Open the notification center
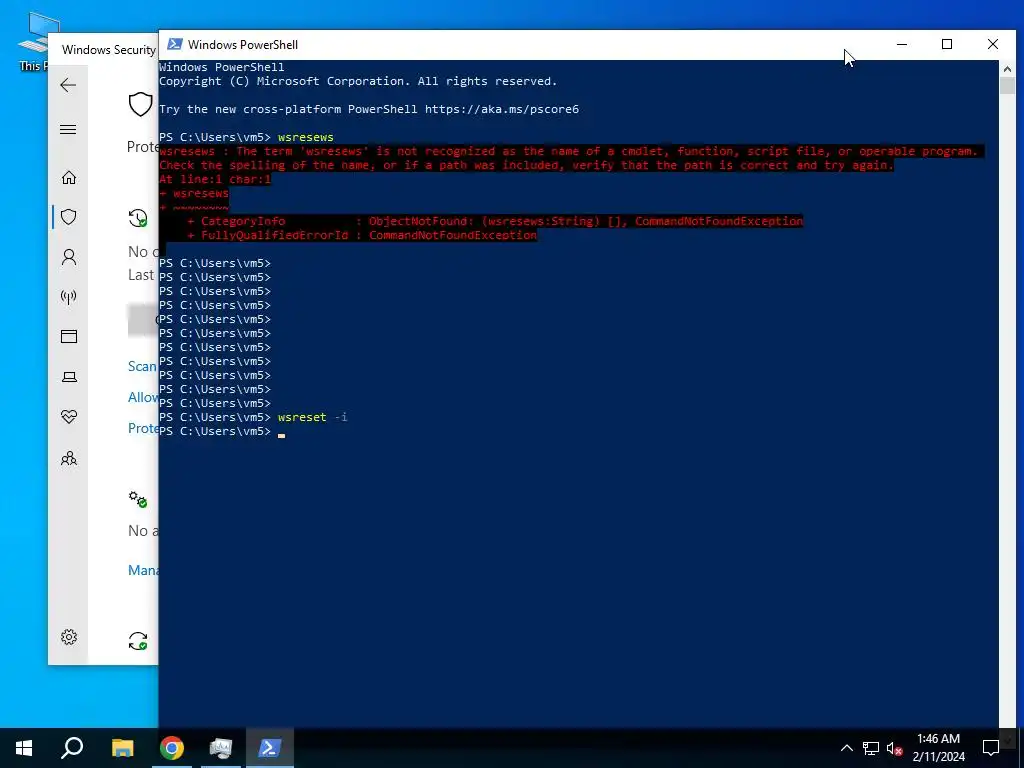Screen dimensions: 1024x768 (991, 748)
